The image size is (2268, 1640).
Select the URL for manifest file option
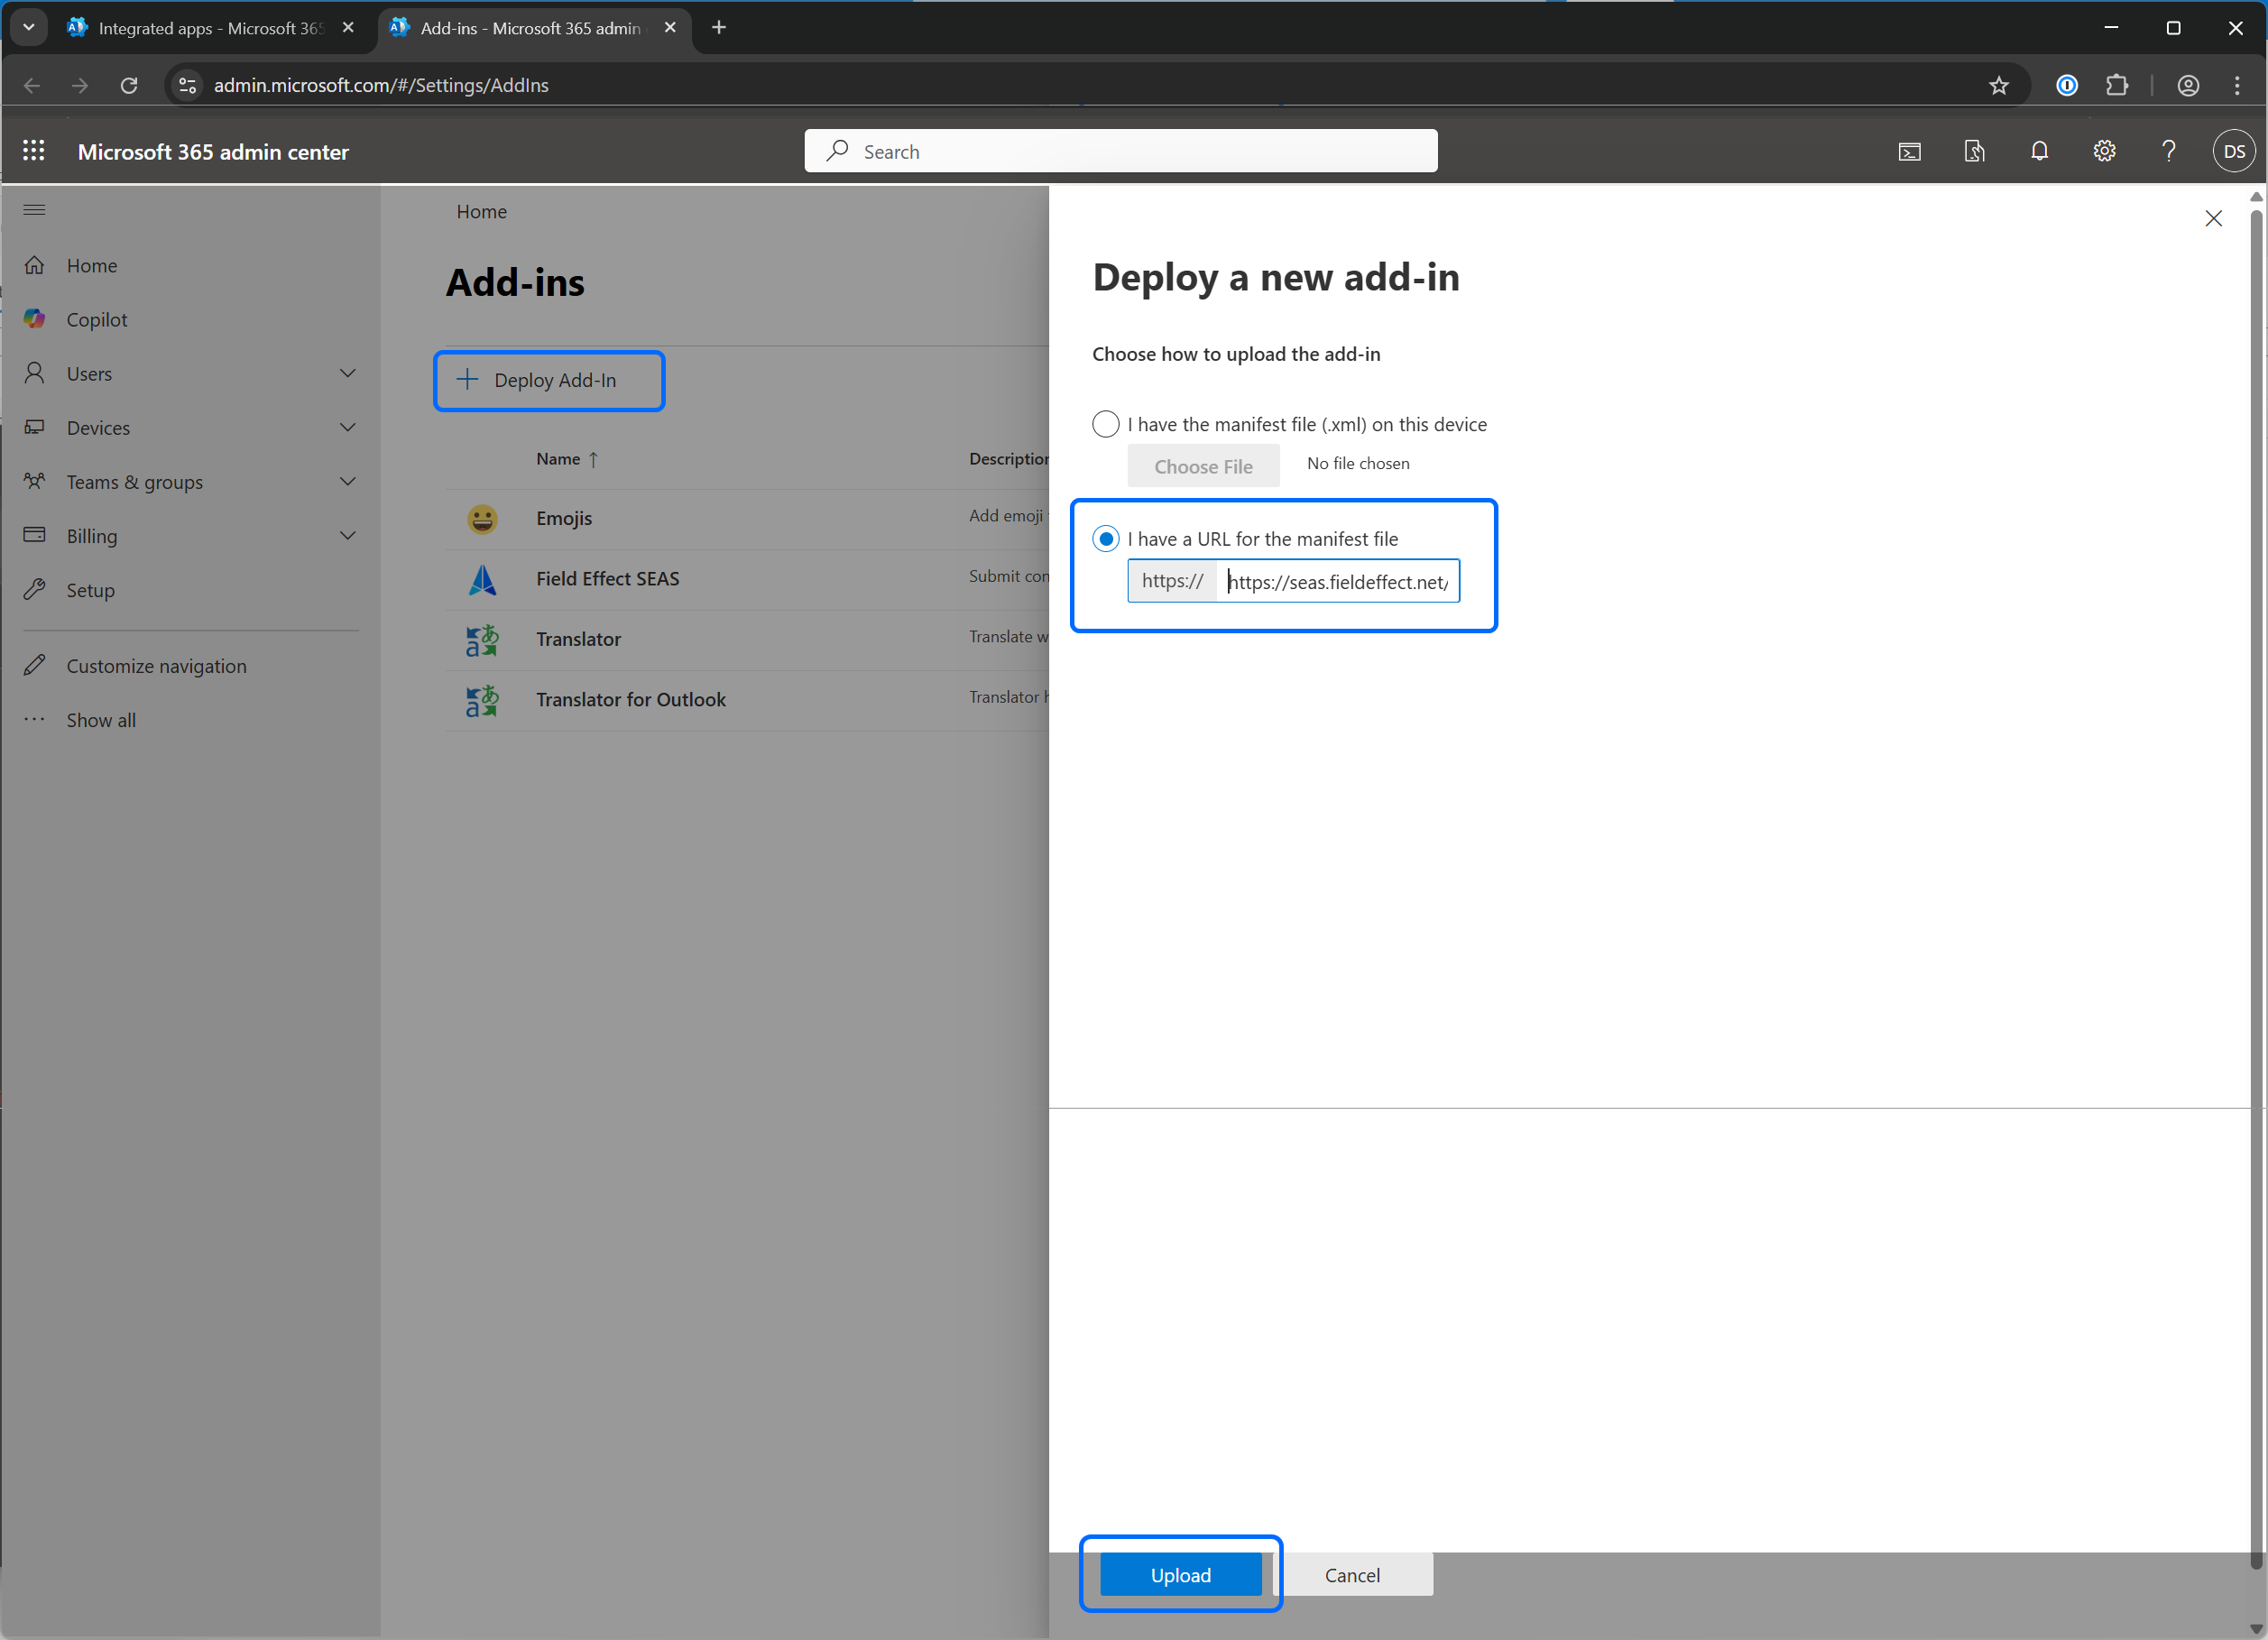(x=1105, y=539)
